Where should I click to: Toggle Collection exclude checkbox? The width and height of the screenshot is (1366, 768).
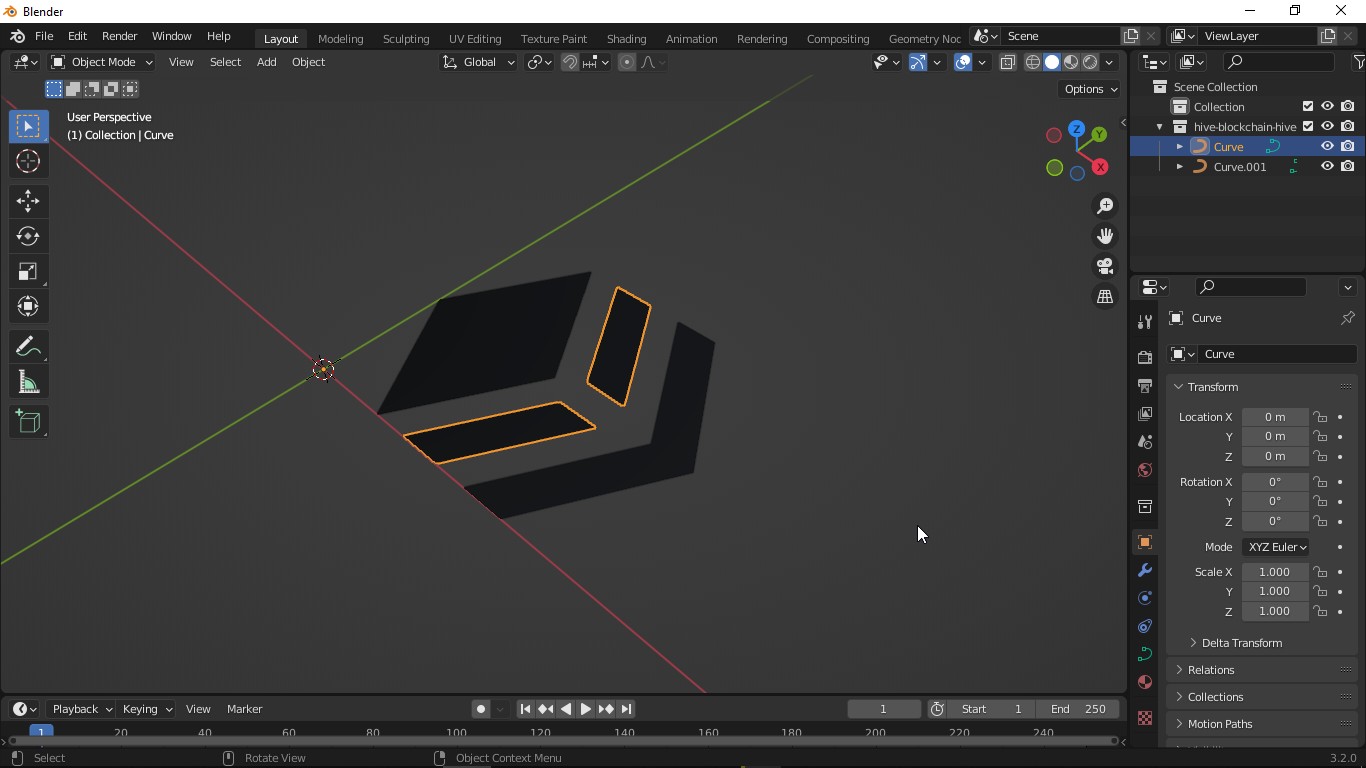pyautogui.click(x=1308, y=107)
